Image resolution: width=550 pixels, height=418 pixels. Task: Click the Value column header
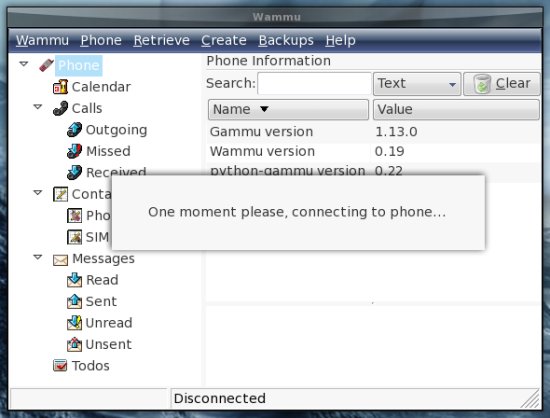(x=456, y=109)
